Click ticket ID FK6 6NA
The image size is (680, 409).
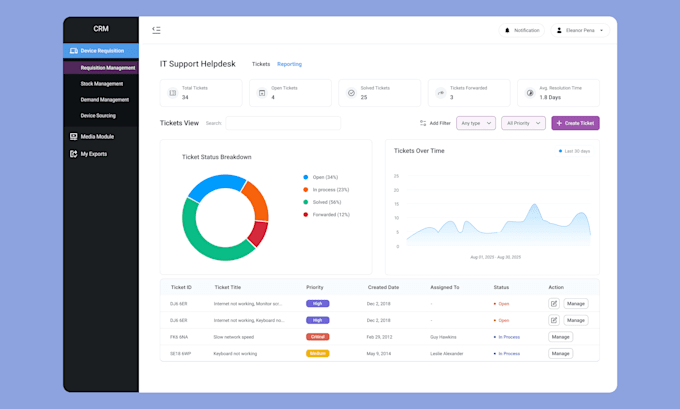(x=179, y=337)
